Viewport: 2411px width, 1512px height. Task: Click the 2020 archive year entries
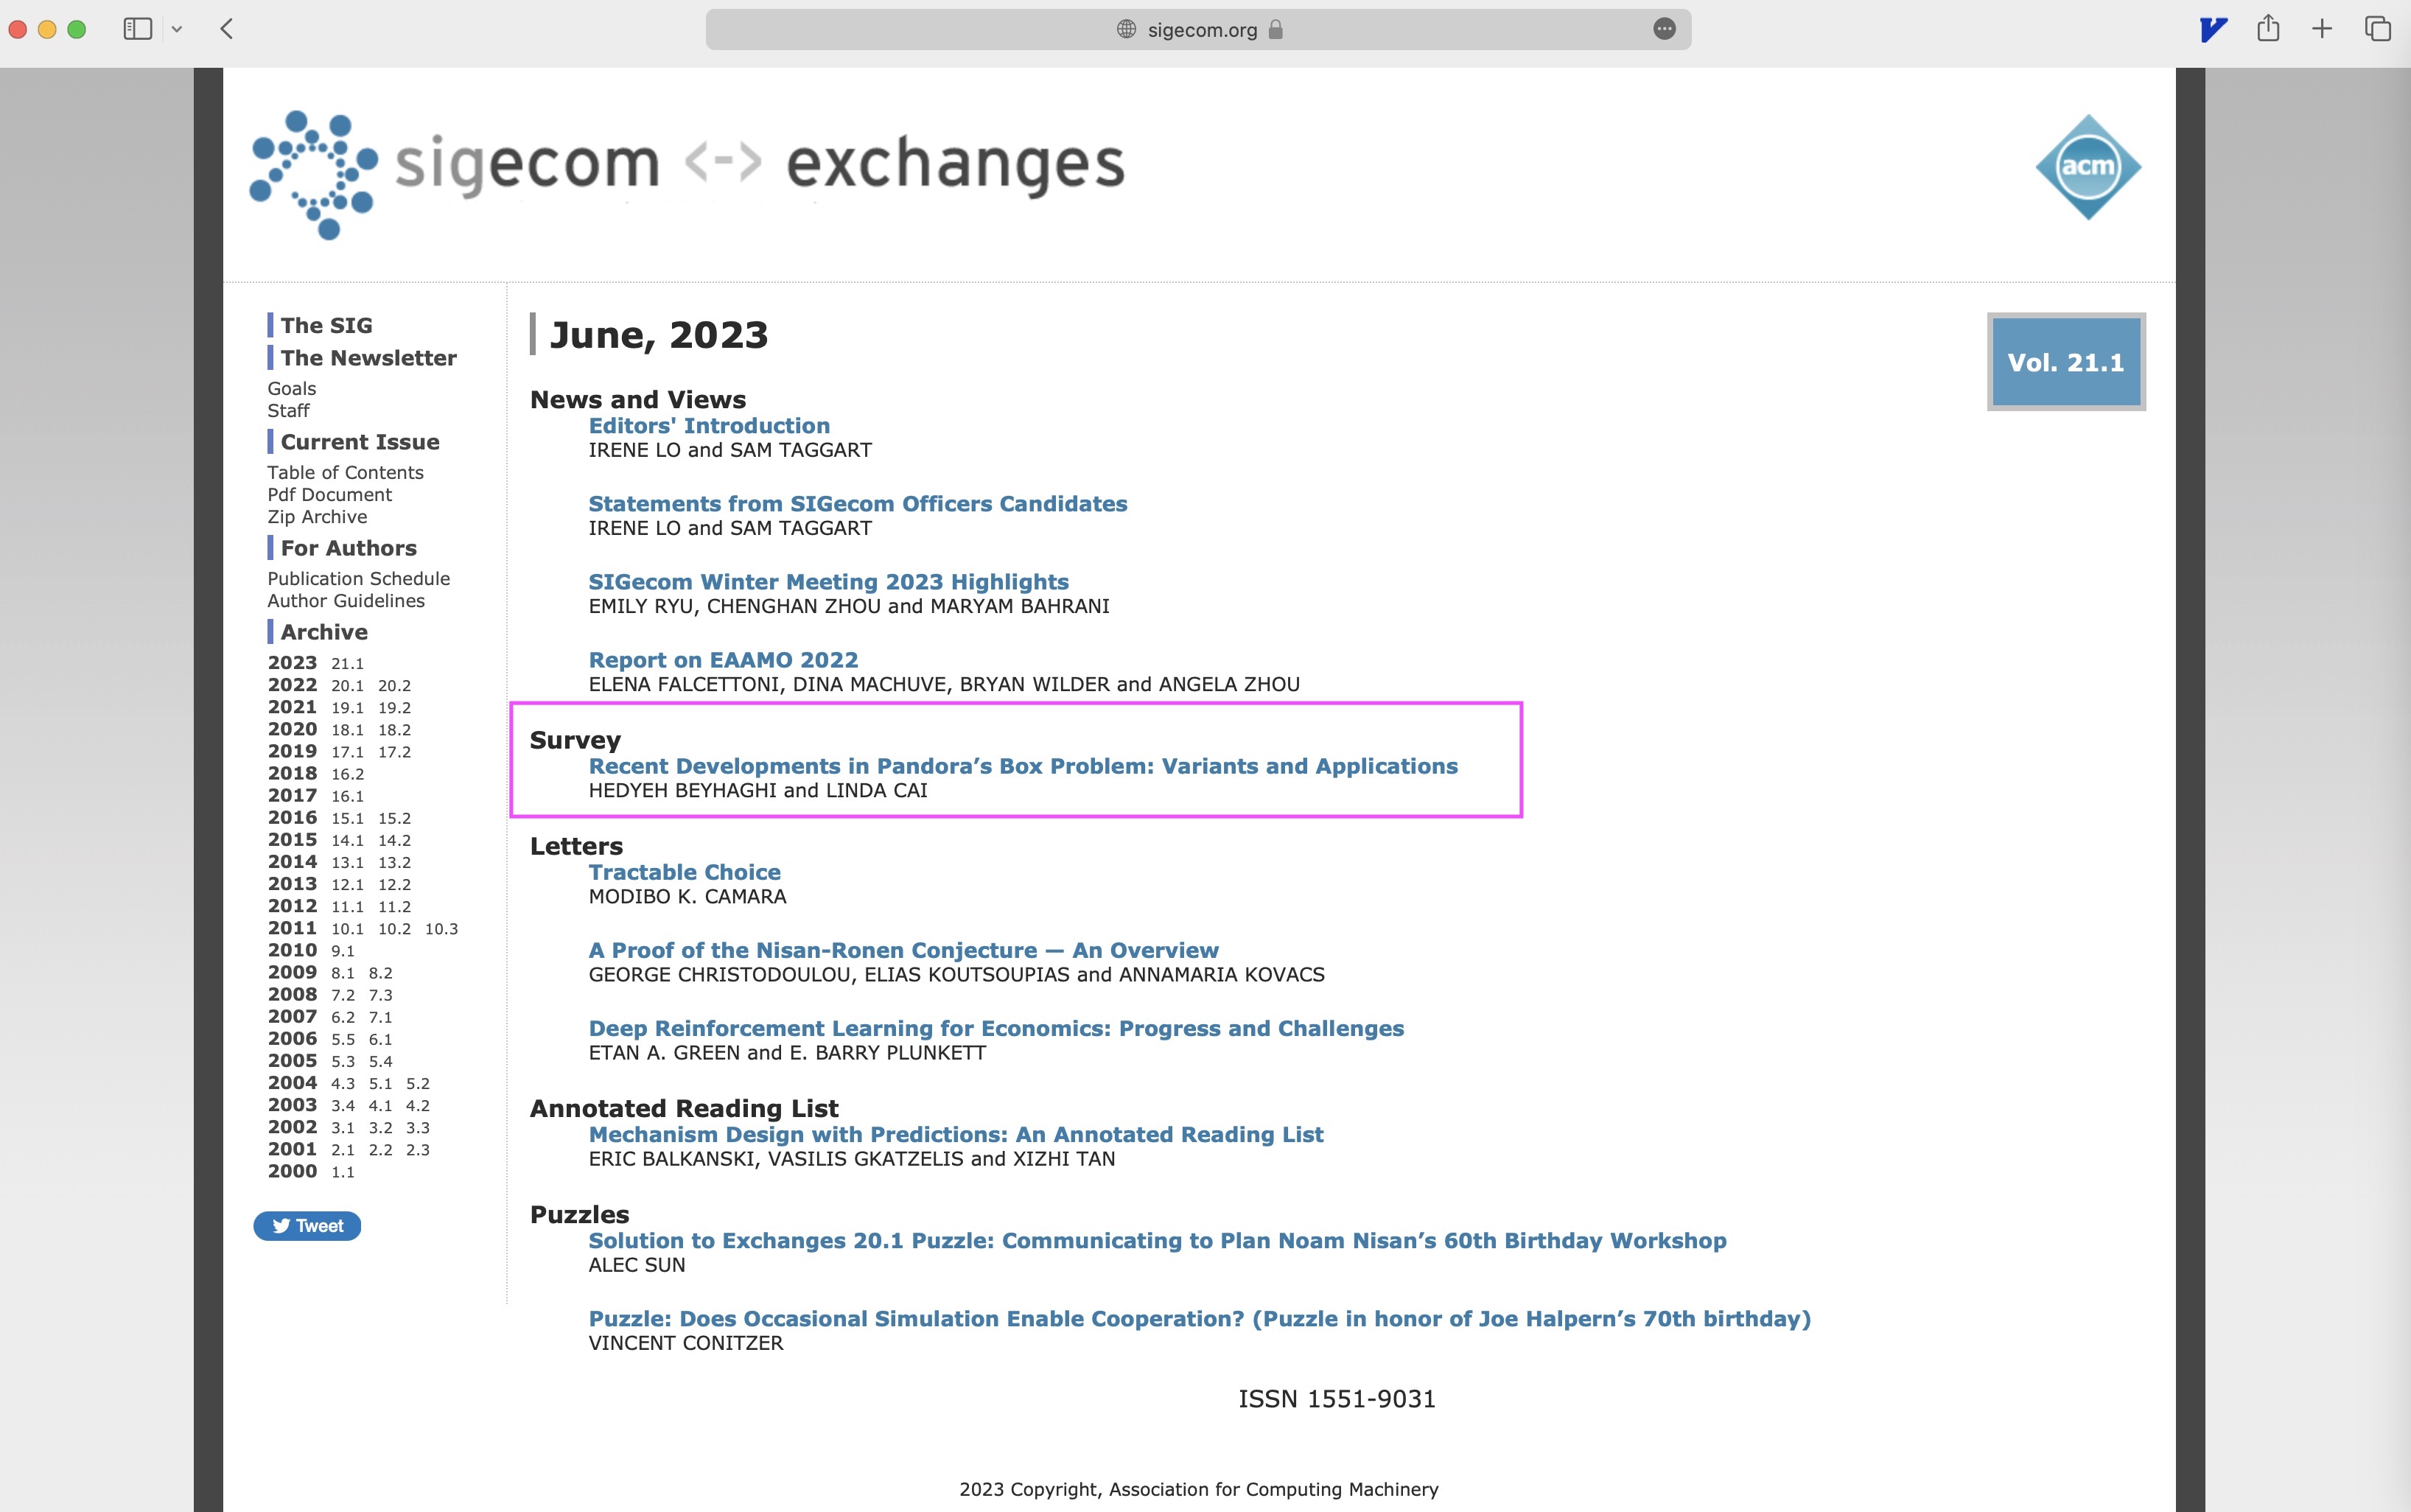click(345, 728)
